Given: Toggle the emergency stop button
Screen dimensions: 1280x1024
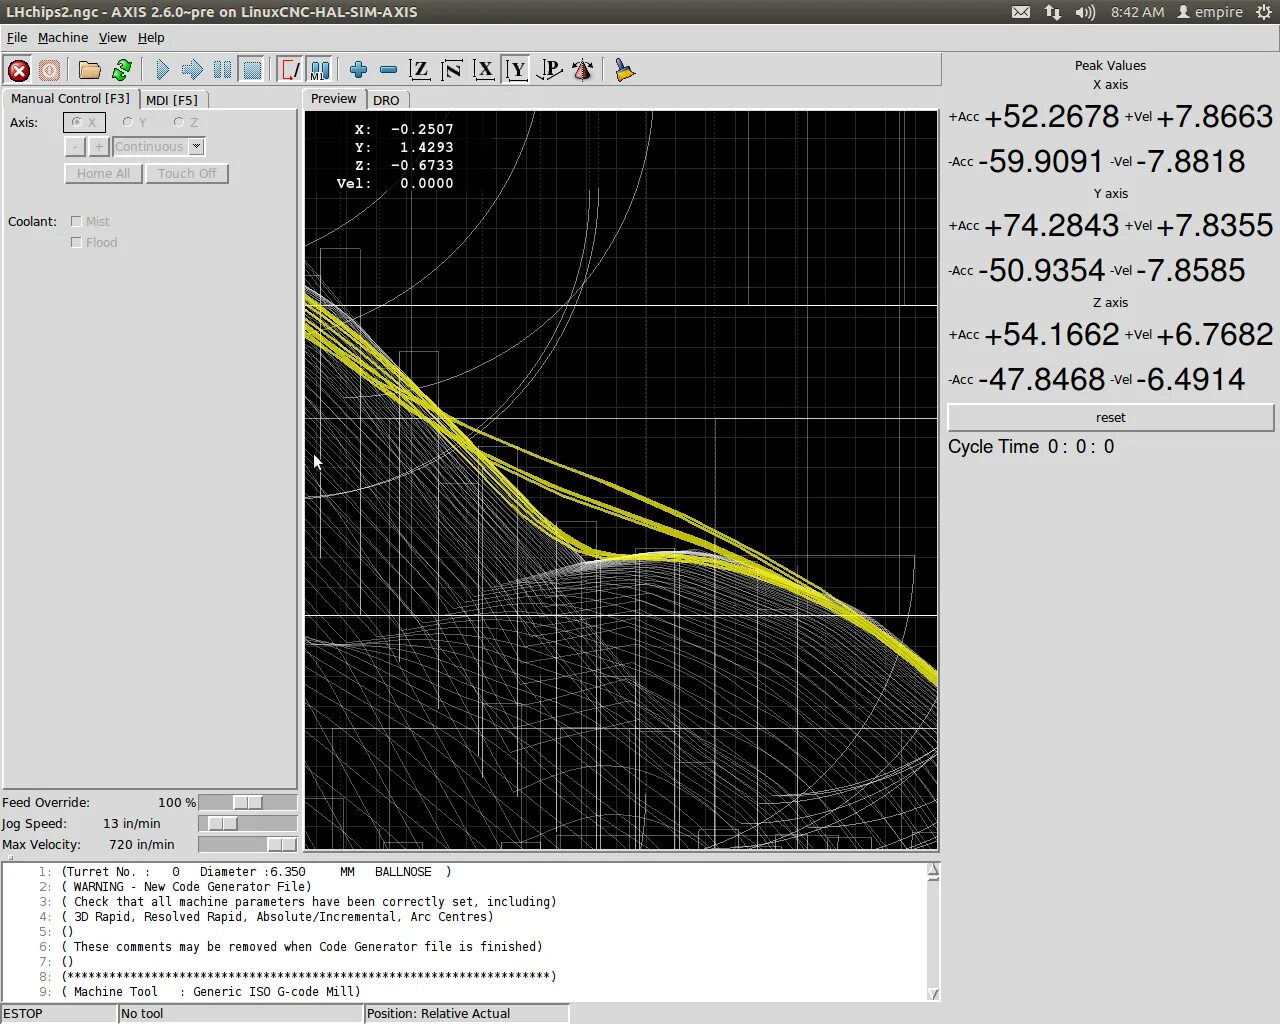Looking at the screenshot, I should 18,70.
